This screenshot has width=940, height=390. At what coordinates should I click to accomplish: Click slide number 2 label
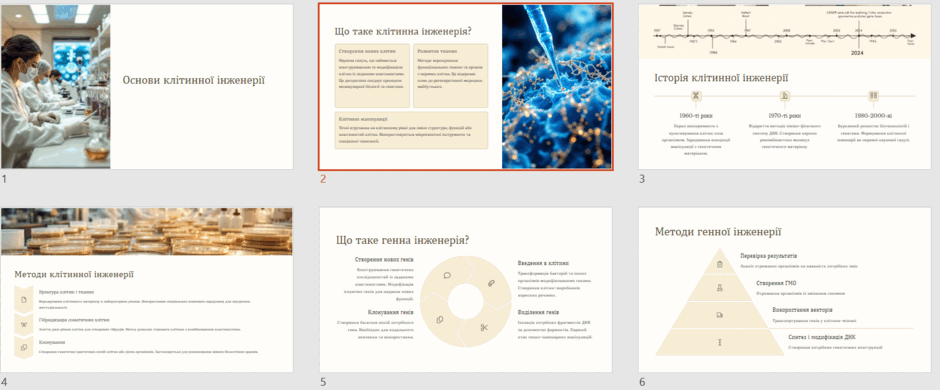[323, 179]
